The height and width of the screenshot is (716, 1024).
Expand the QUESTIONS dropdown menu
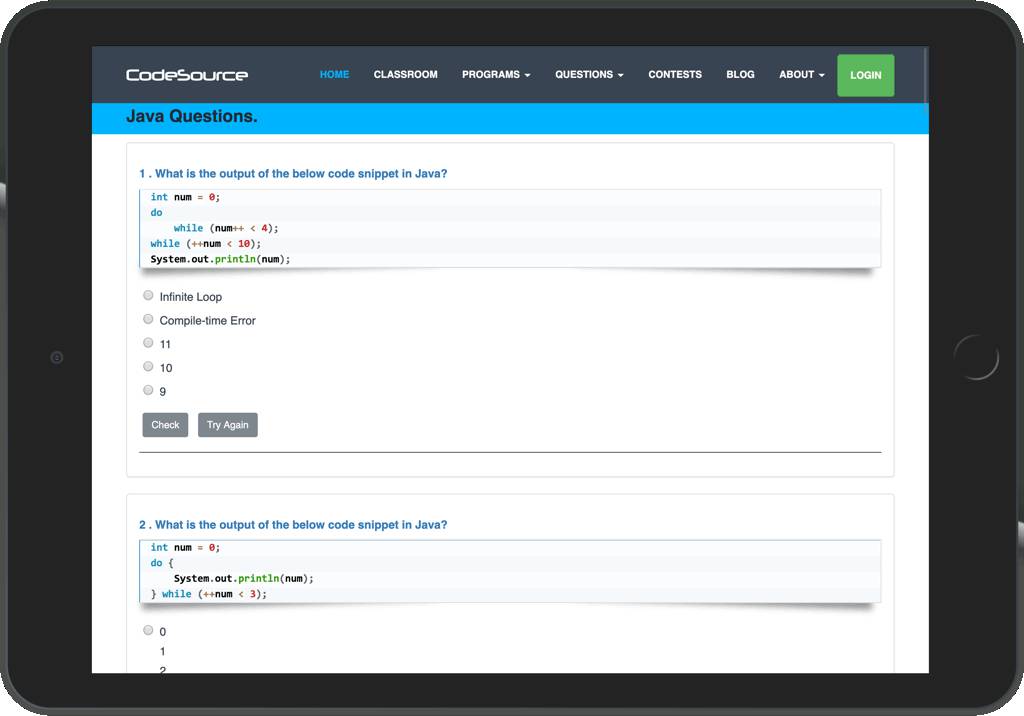pos(589,74)
